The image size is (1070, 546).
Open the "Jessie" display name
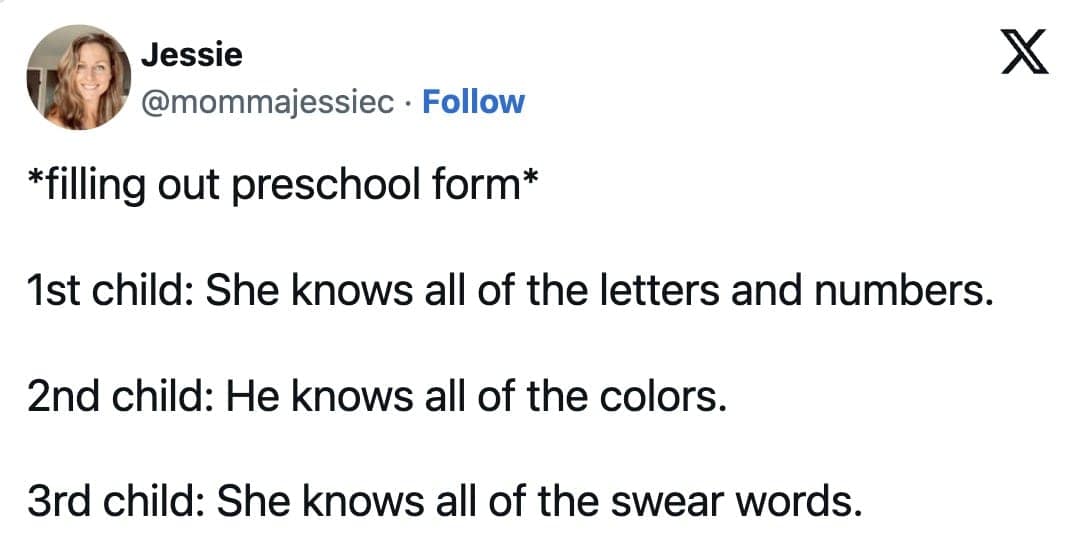[x=192, y=55]
